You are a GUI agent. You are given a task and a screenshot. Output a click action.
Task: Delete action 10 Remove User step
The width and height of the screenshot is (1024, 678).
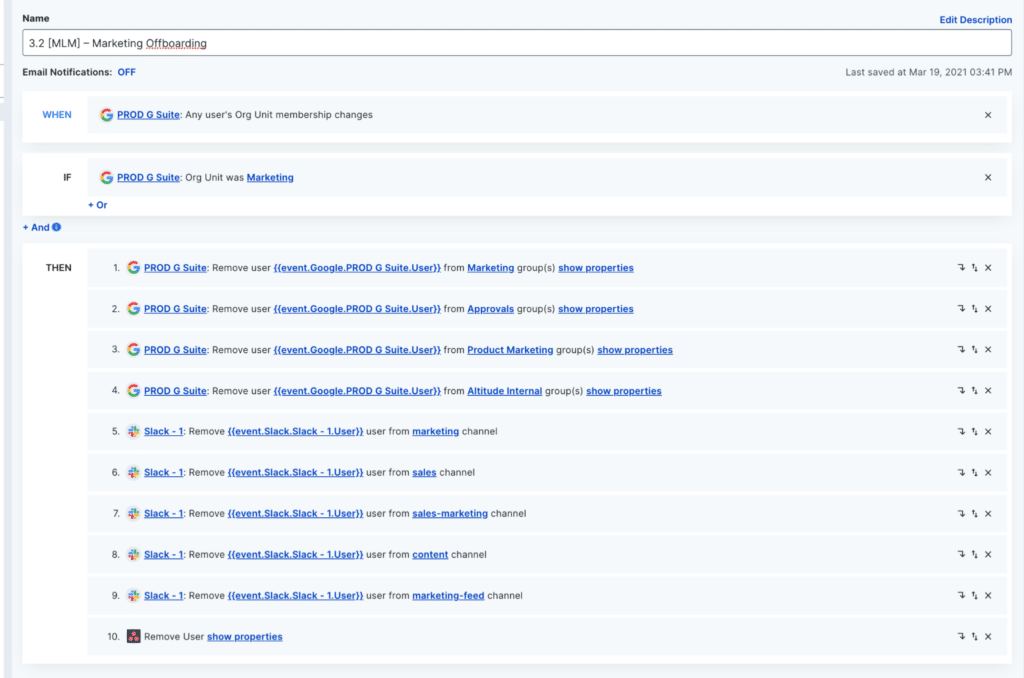tap(988, 636)
